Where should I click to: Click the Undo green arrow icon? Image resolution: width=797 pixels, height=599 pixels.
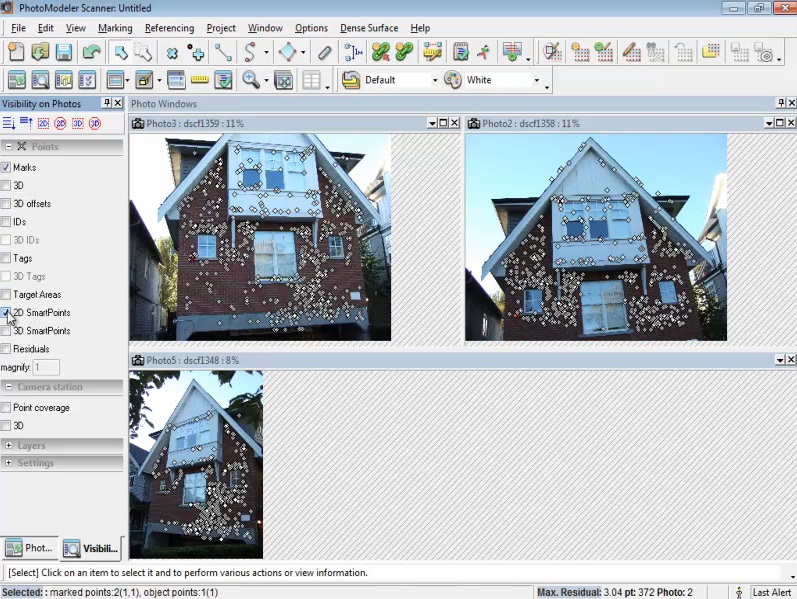tap(92, 52)
